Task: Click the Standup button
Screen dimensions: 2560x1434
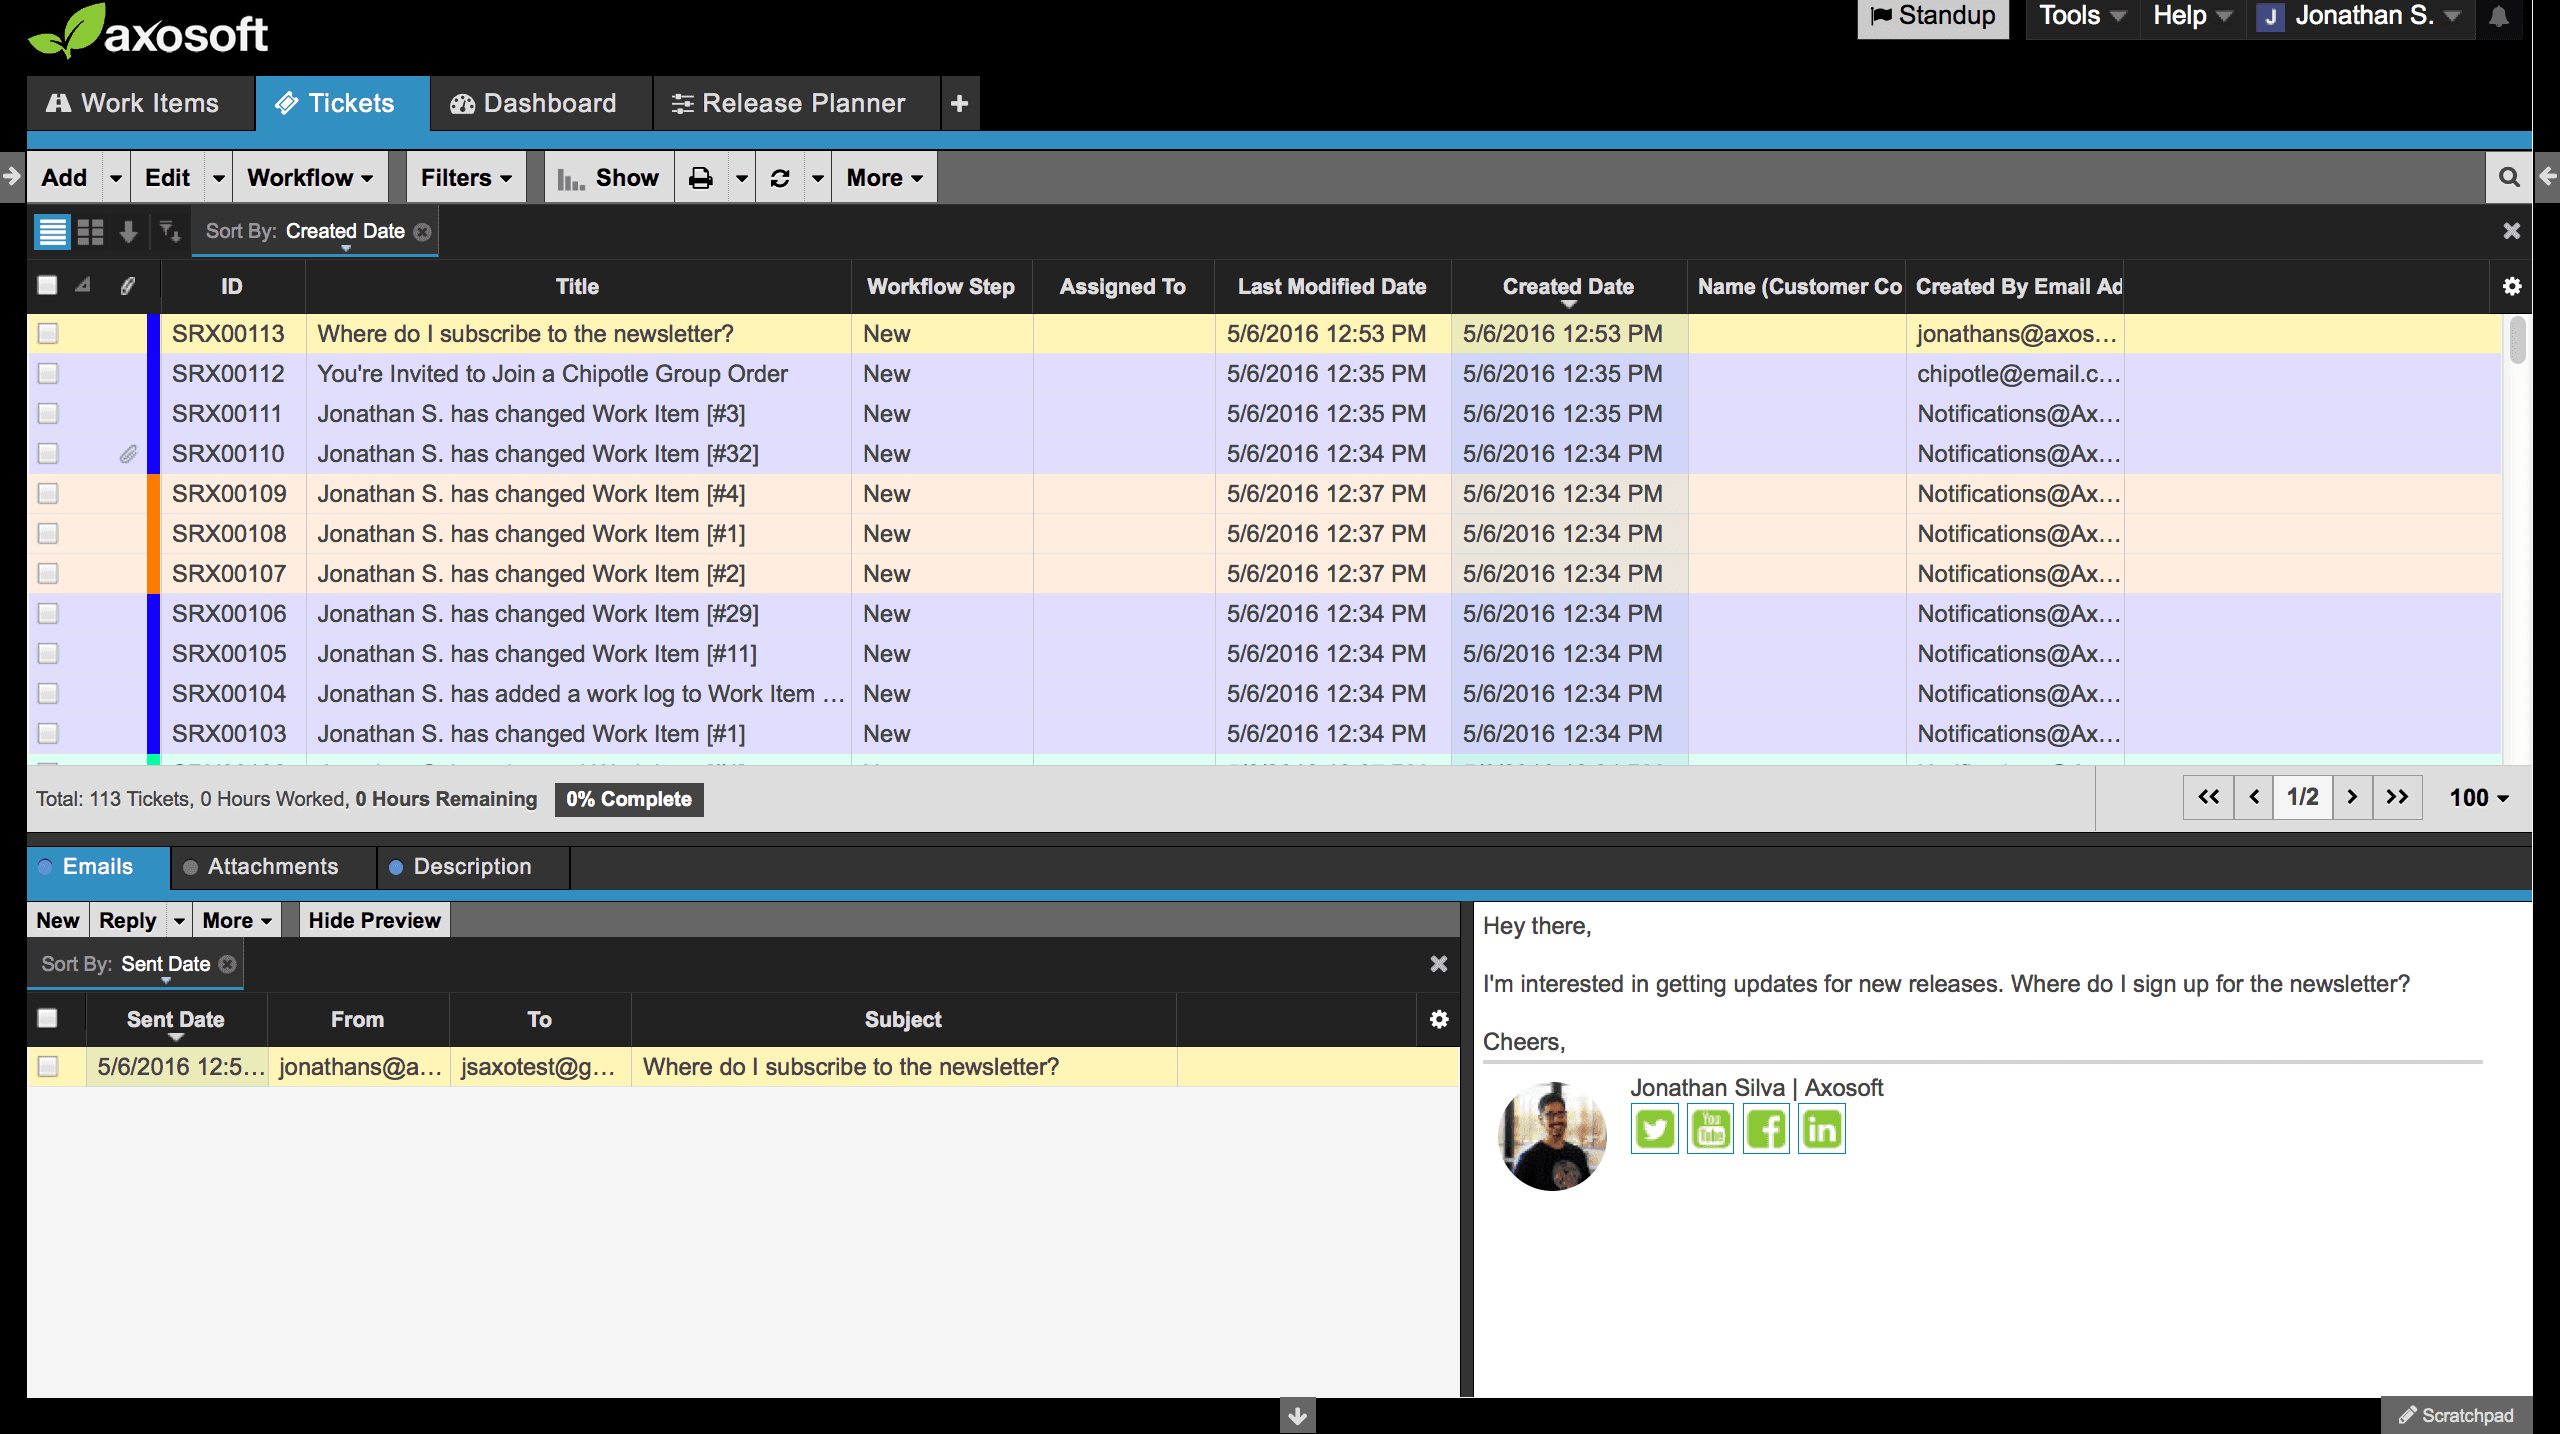Action: [1933, 17]
